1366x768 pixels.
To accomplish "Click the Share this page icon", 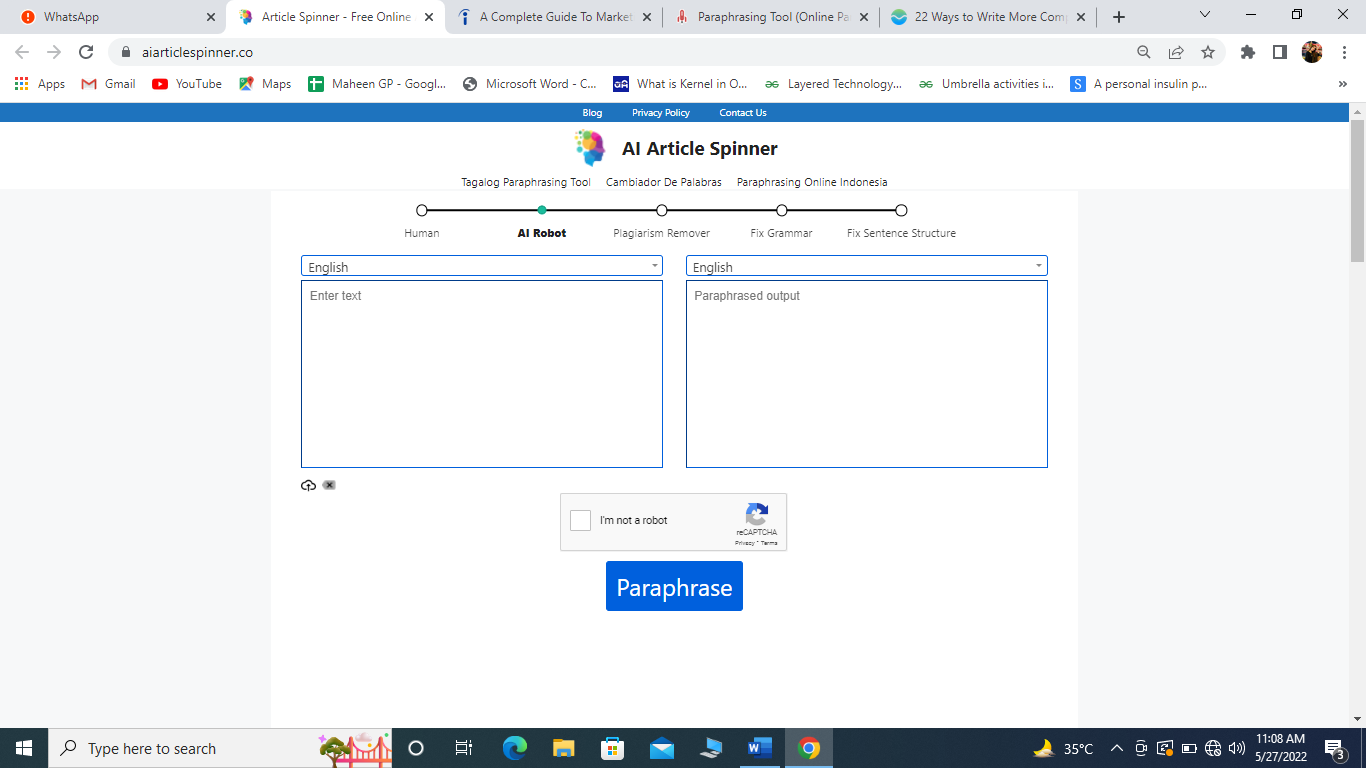I will (1176, 52).
